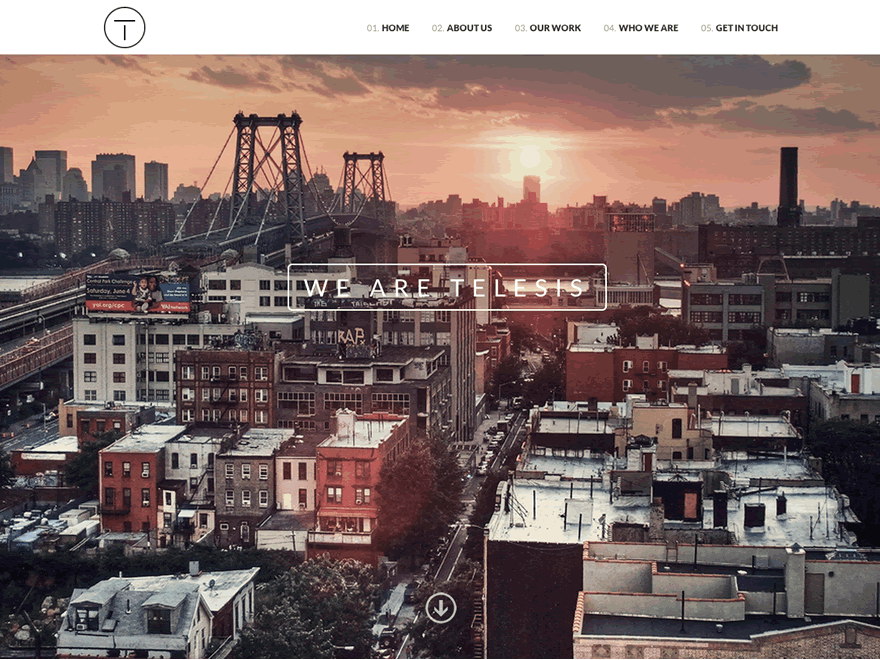Click the circular T logo icon
This screenshot has height=660, width=880.
(x=125, y=28)
